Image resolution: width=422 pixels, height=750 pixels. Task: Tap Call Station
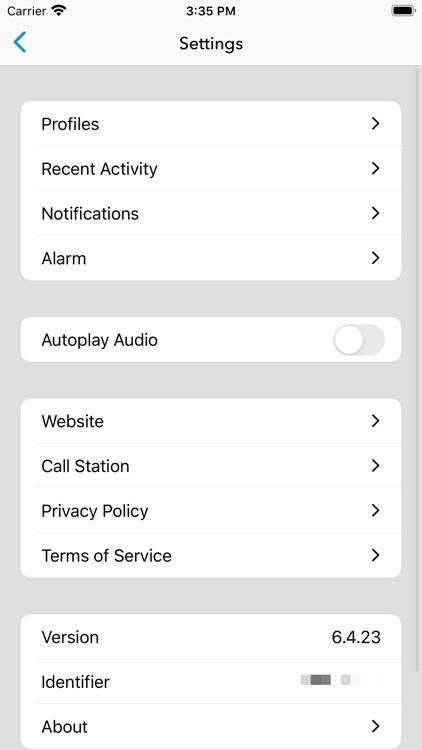click(211, 466)
